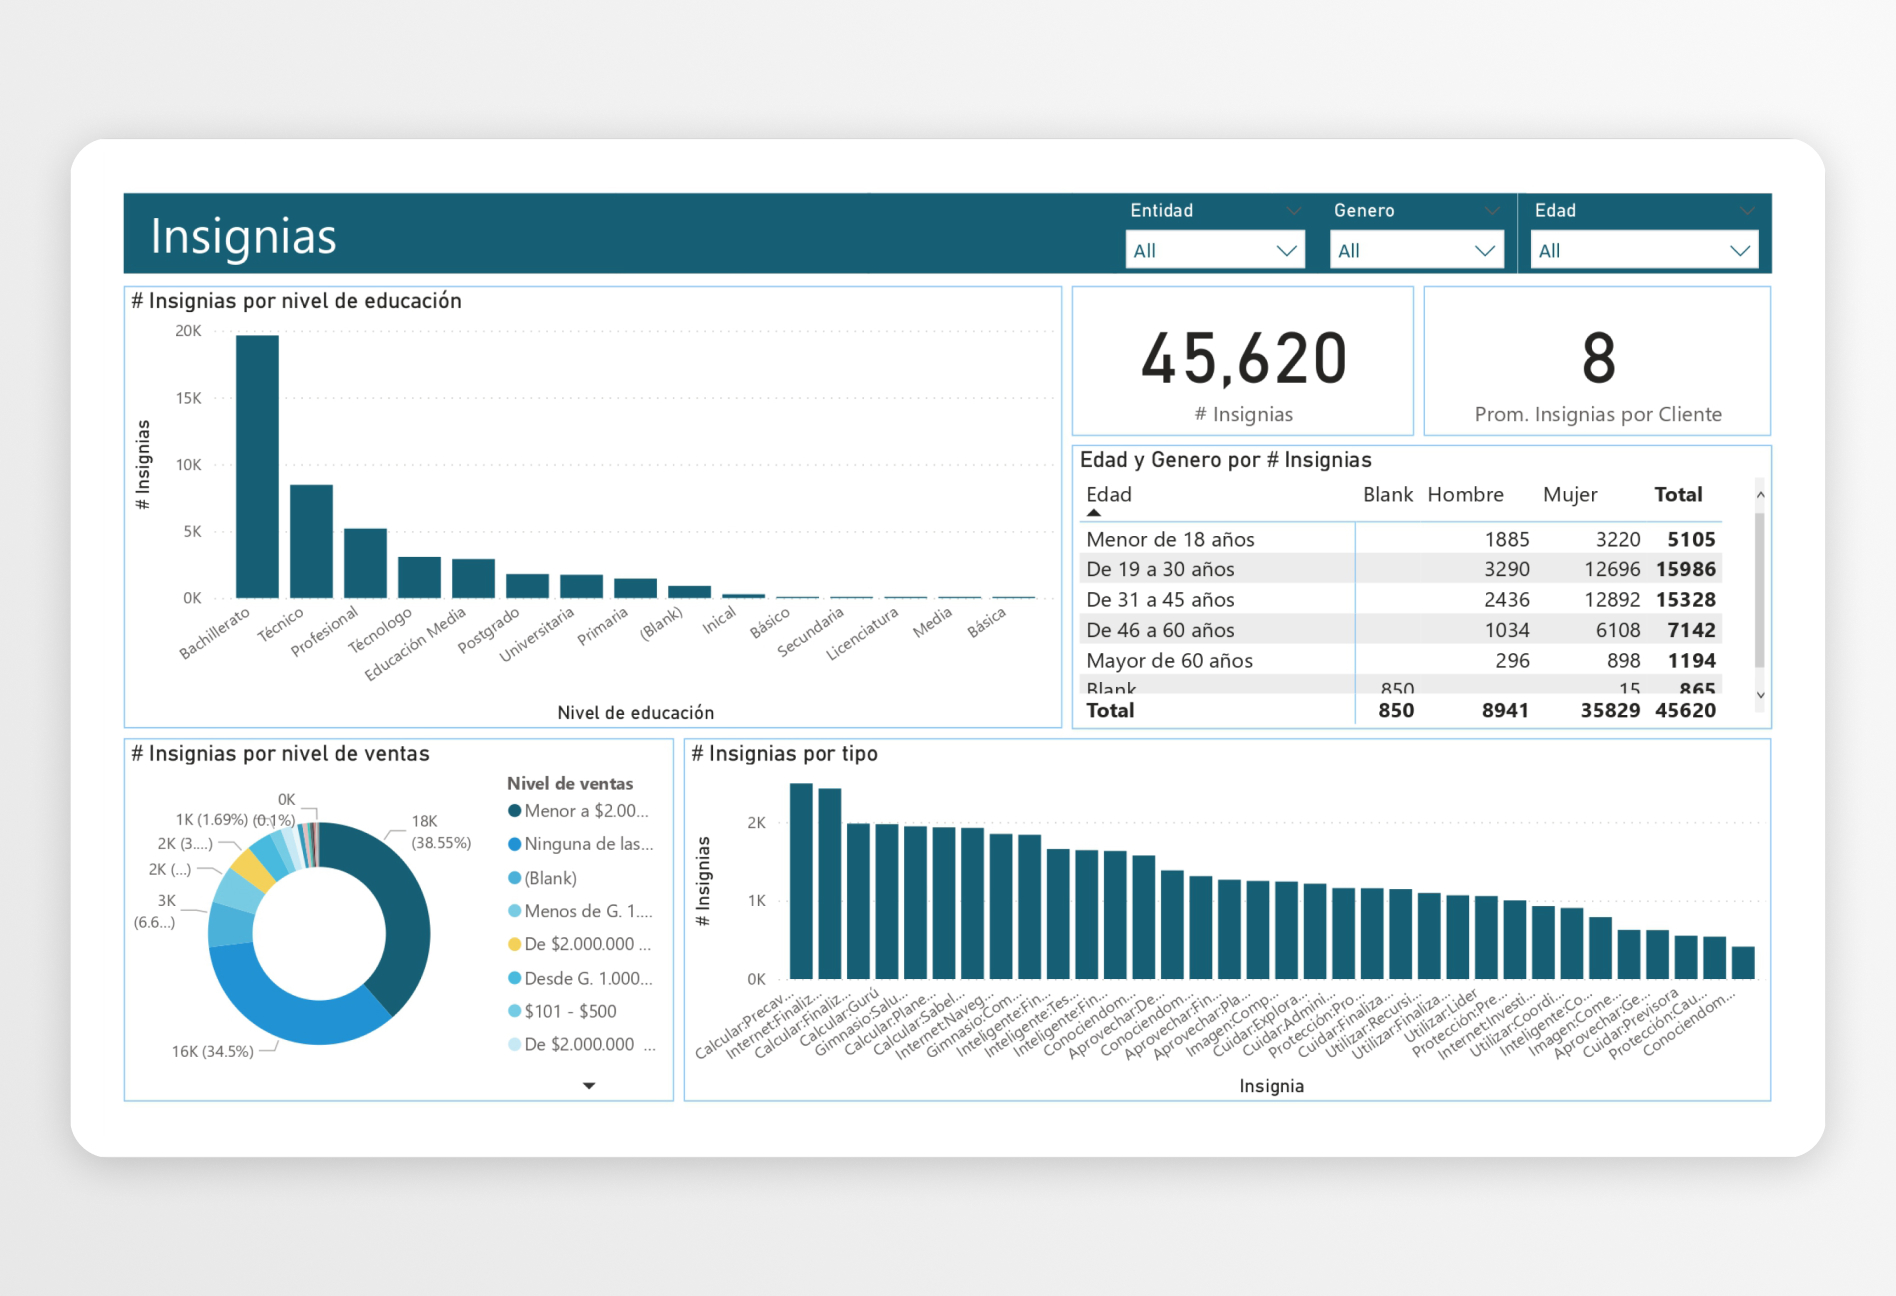Image resolution: width=1896 pixels, height=1296 pixels.
Task: Select the 'Menor a $2.00...' legend marker
Action: point(514,811)
